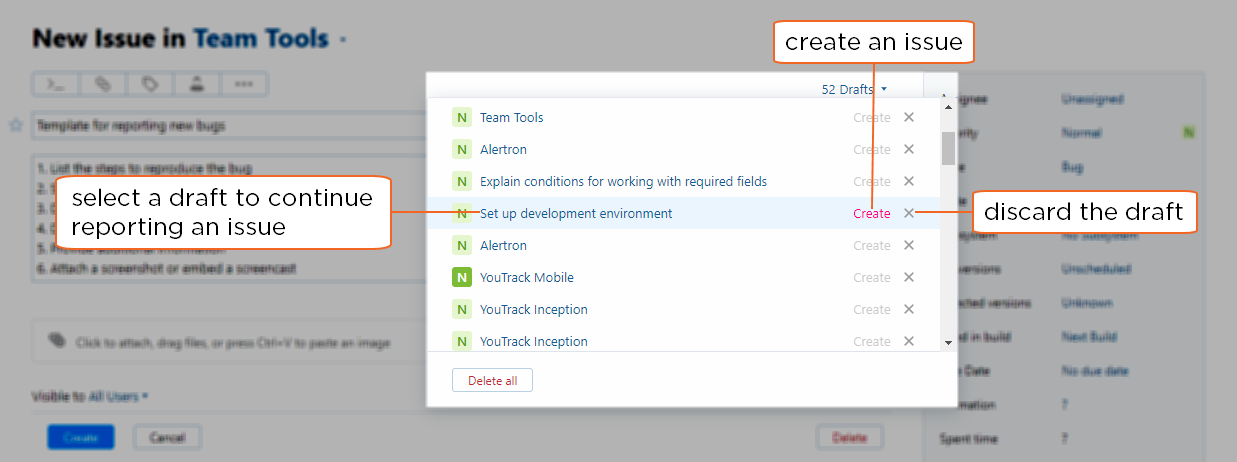Select the Team Tools draft
The width and height of the screenshot is (1237, 462).
click(512, 117)
